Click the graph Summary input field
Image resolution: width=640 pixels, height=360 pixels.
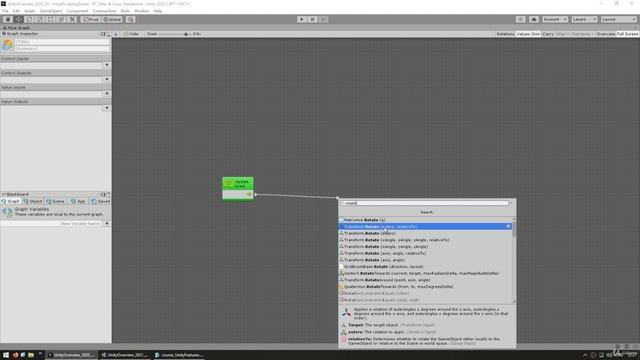click(62, 48)
